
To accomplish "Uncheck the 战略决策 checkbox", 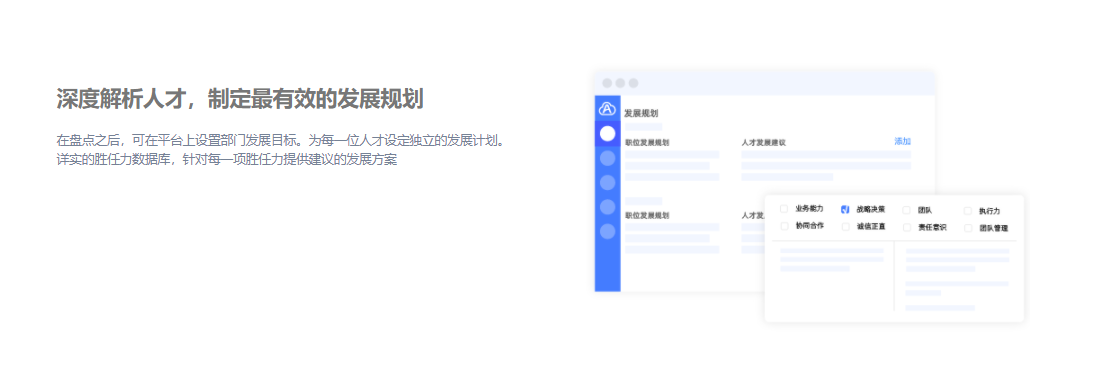I will coord(845,209).
